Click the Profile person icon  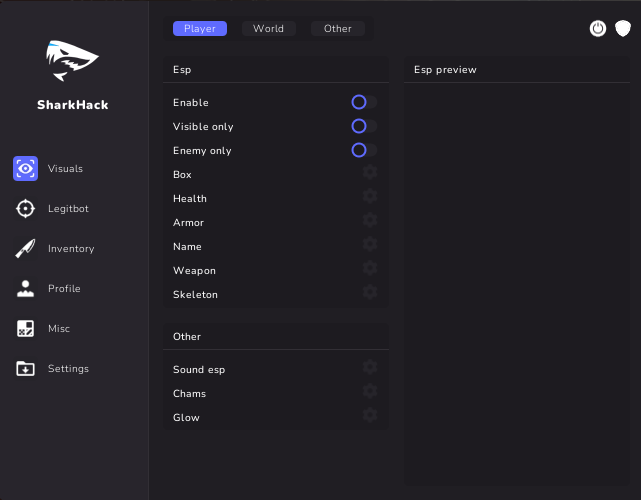click(x=26, y=289)
